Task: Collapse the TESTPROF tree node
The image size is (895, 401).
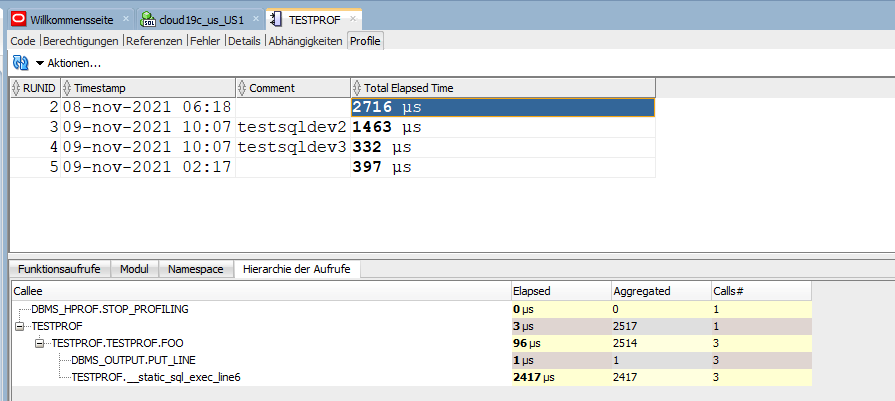Action: point(19,326)
